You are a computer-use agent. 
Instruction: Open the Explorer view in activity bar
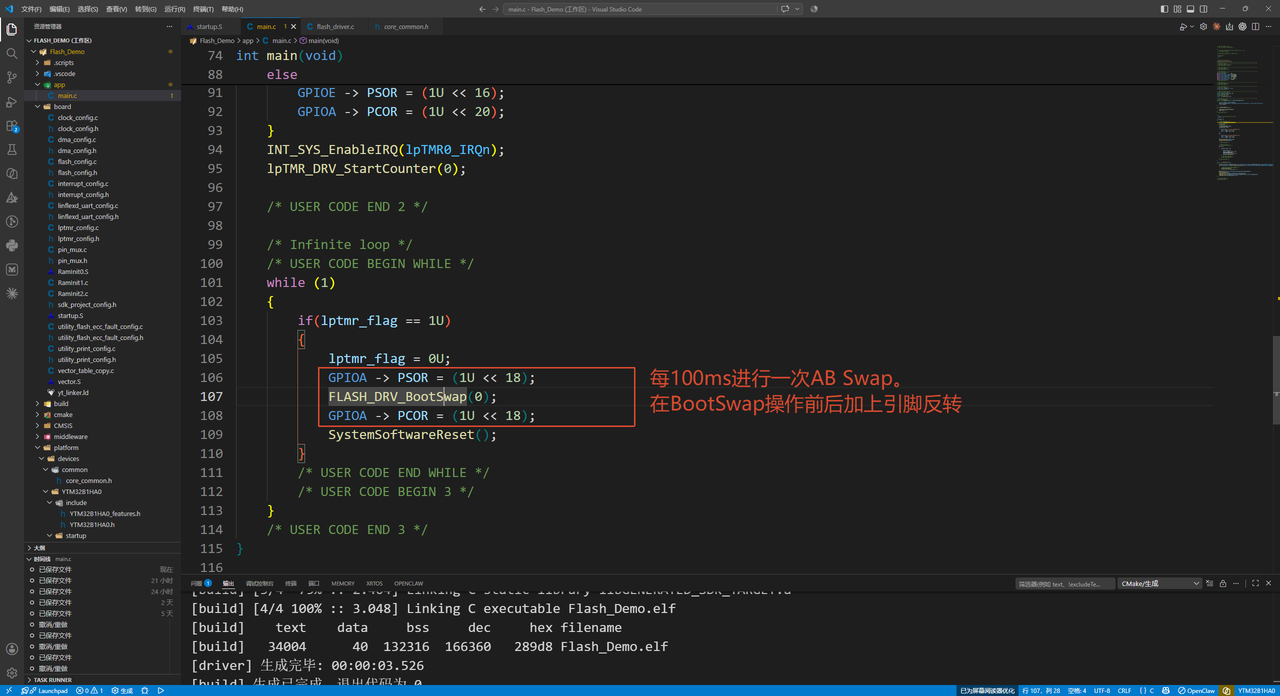coord(12,29)
